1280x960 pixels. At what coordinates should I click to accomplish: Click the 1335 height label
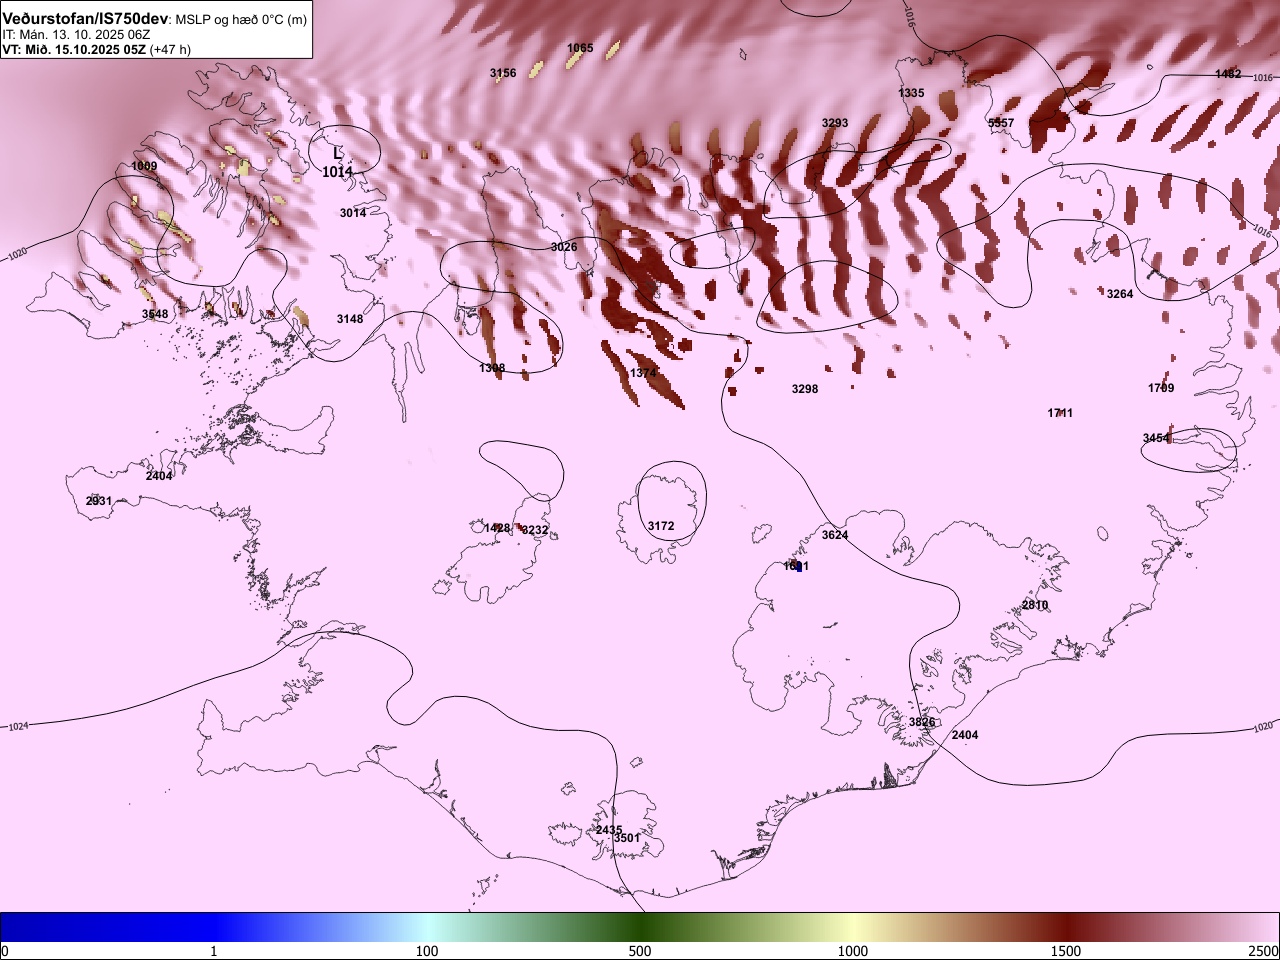911,93
